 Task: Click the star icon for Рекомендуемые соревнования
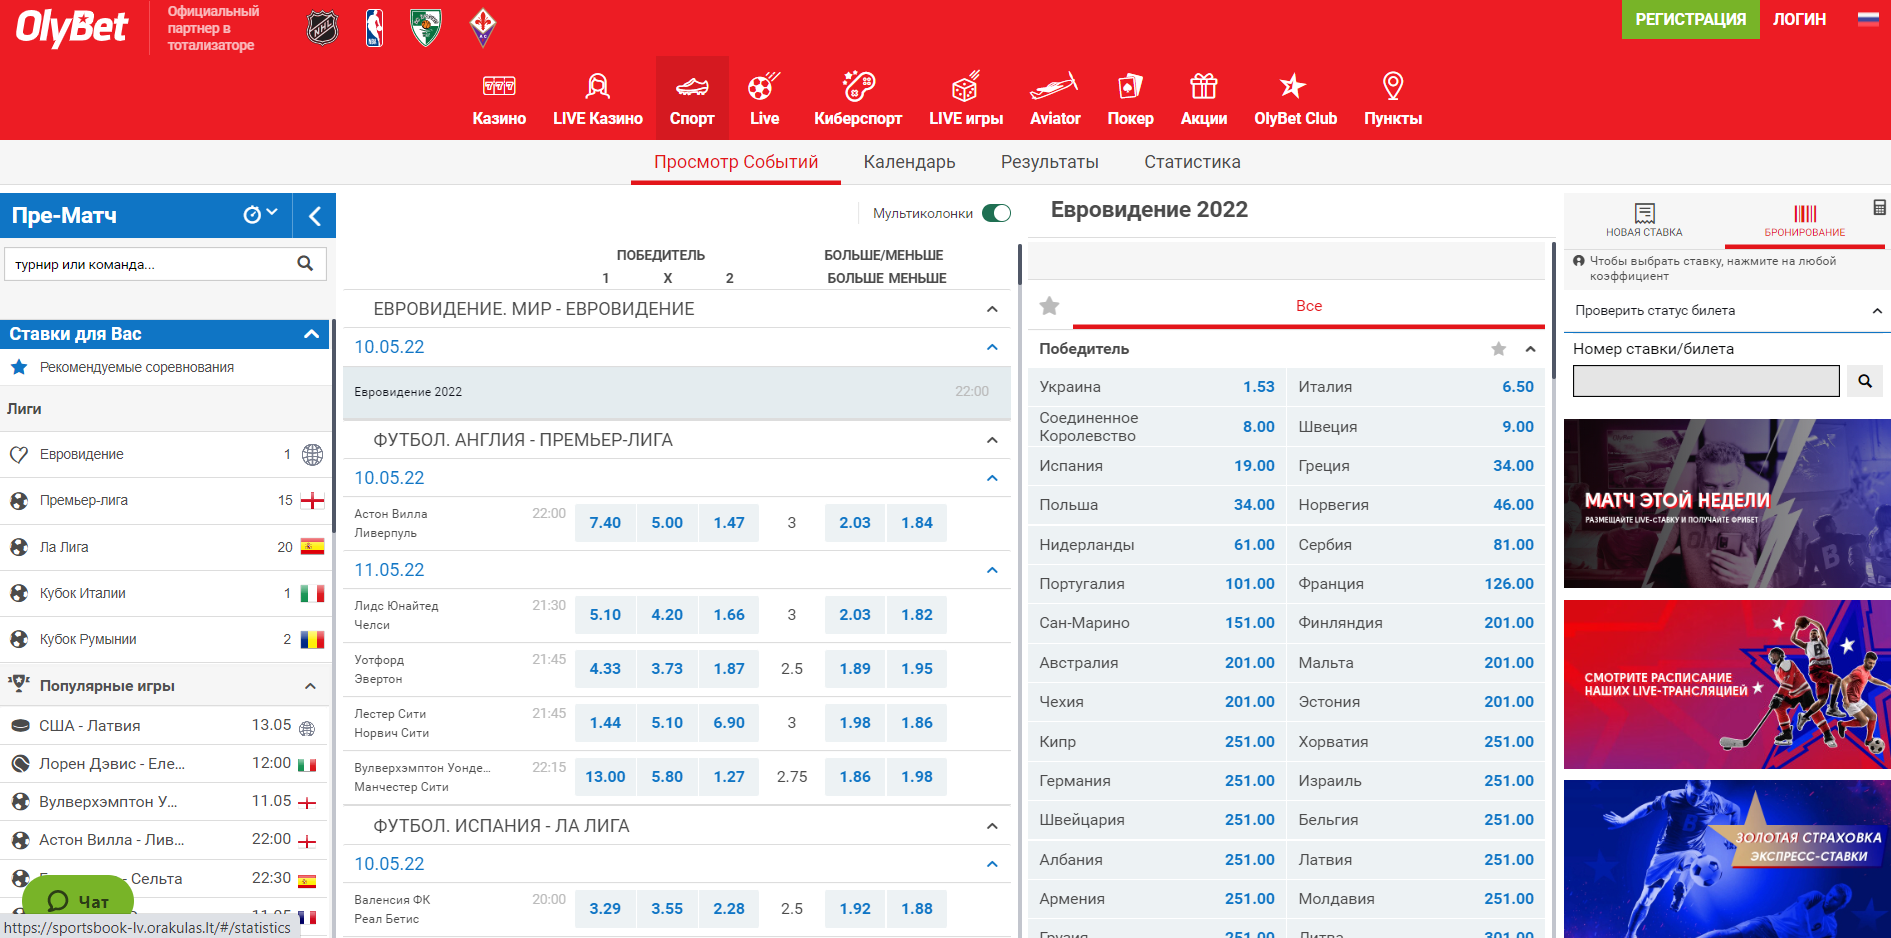tap(19, 367)
